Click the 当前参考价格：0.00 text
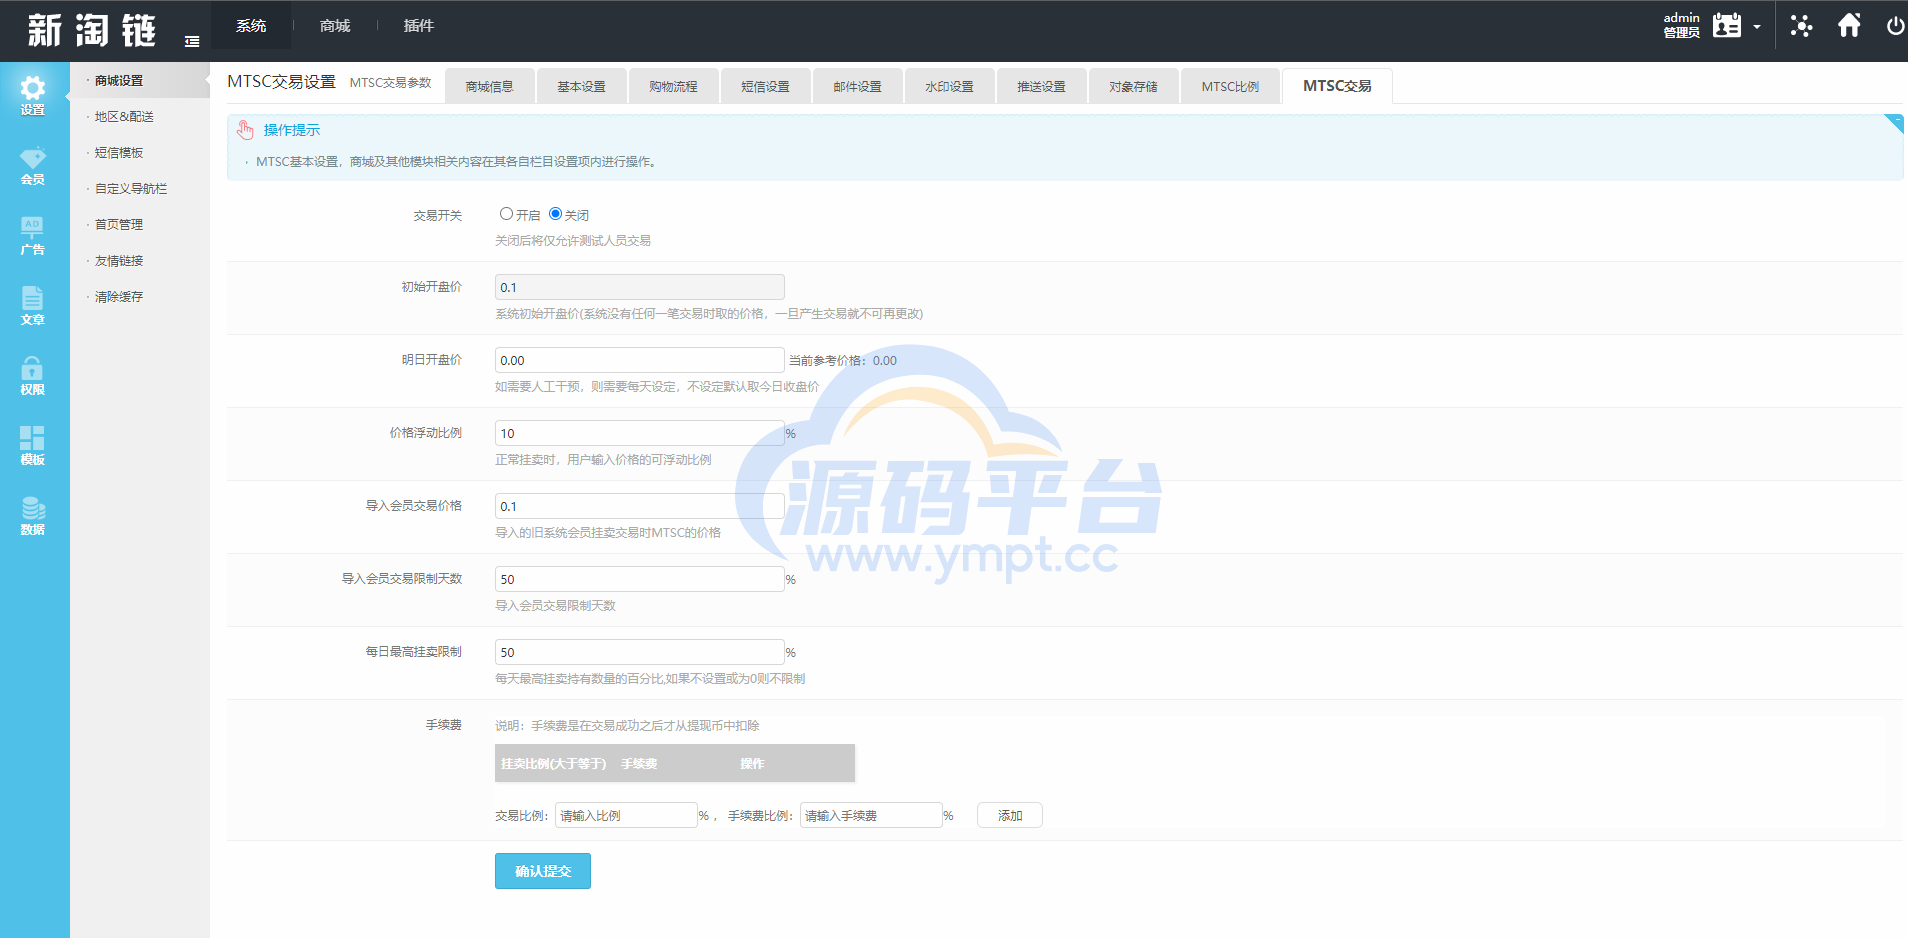 843,361
